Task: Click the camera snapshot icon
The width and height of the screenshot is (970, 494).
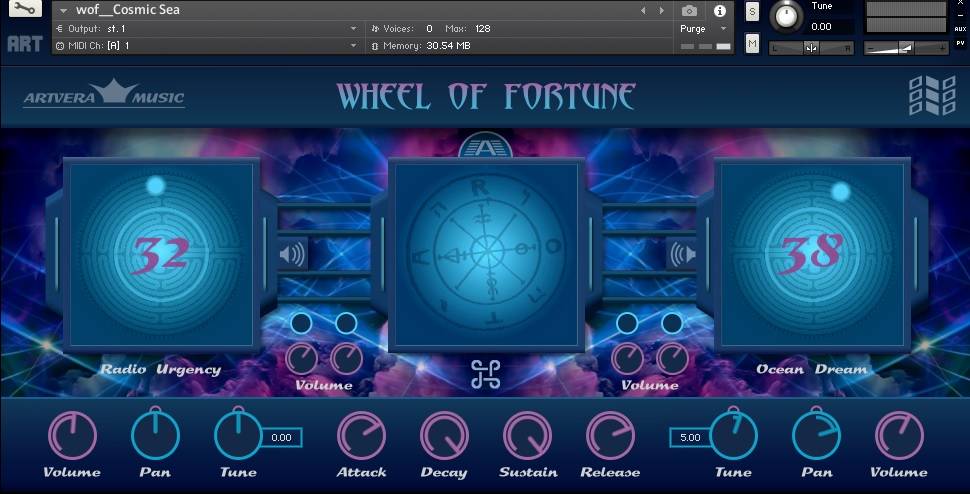Action: pos(689,11)
